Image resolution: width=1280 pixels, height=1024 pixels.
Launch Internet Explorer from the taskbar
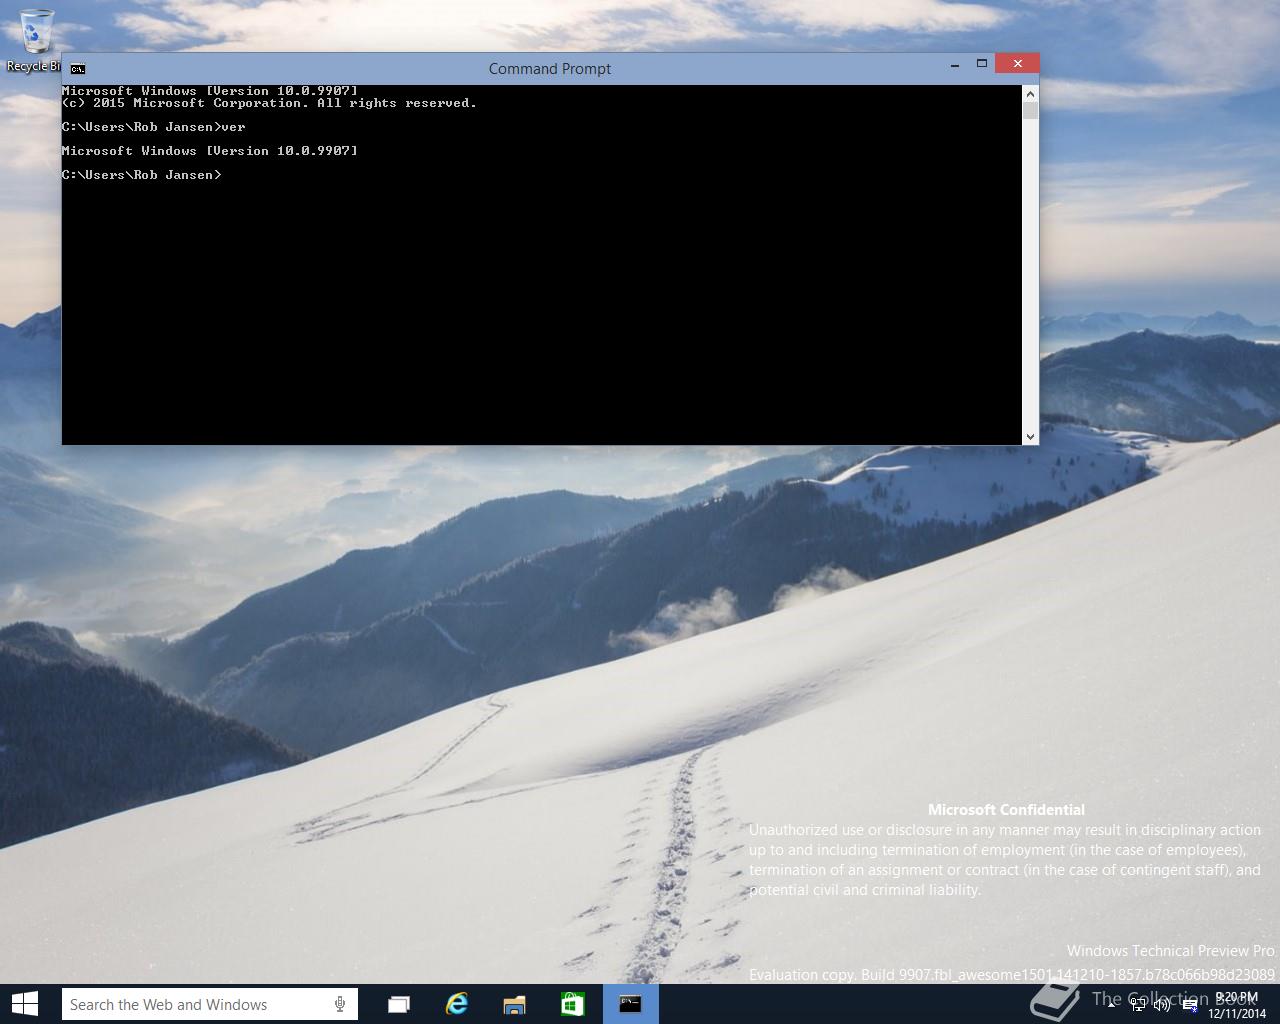pos(457,1004)
